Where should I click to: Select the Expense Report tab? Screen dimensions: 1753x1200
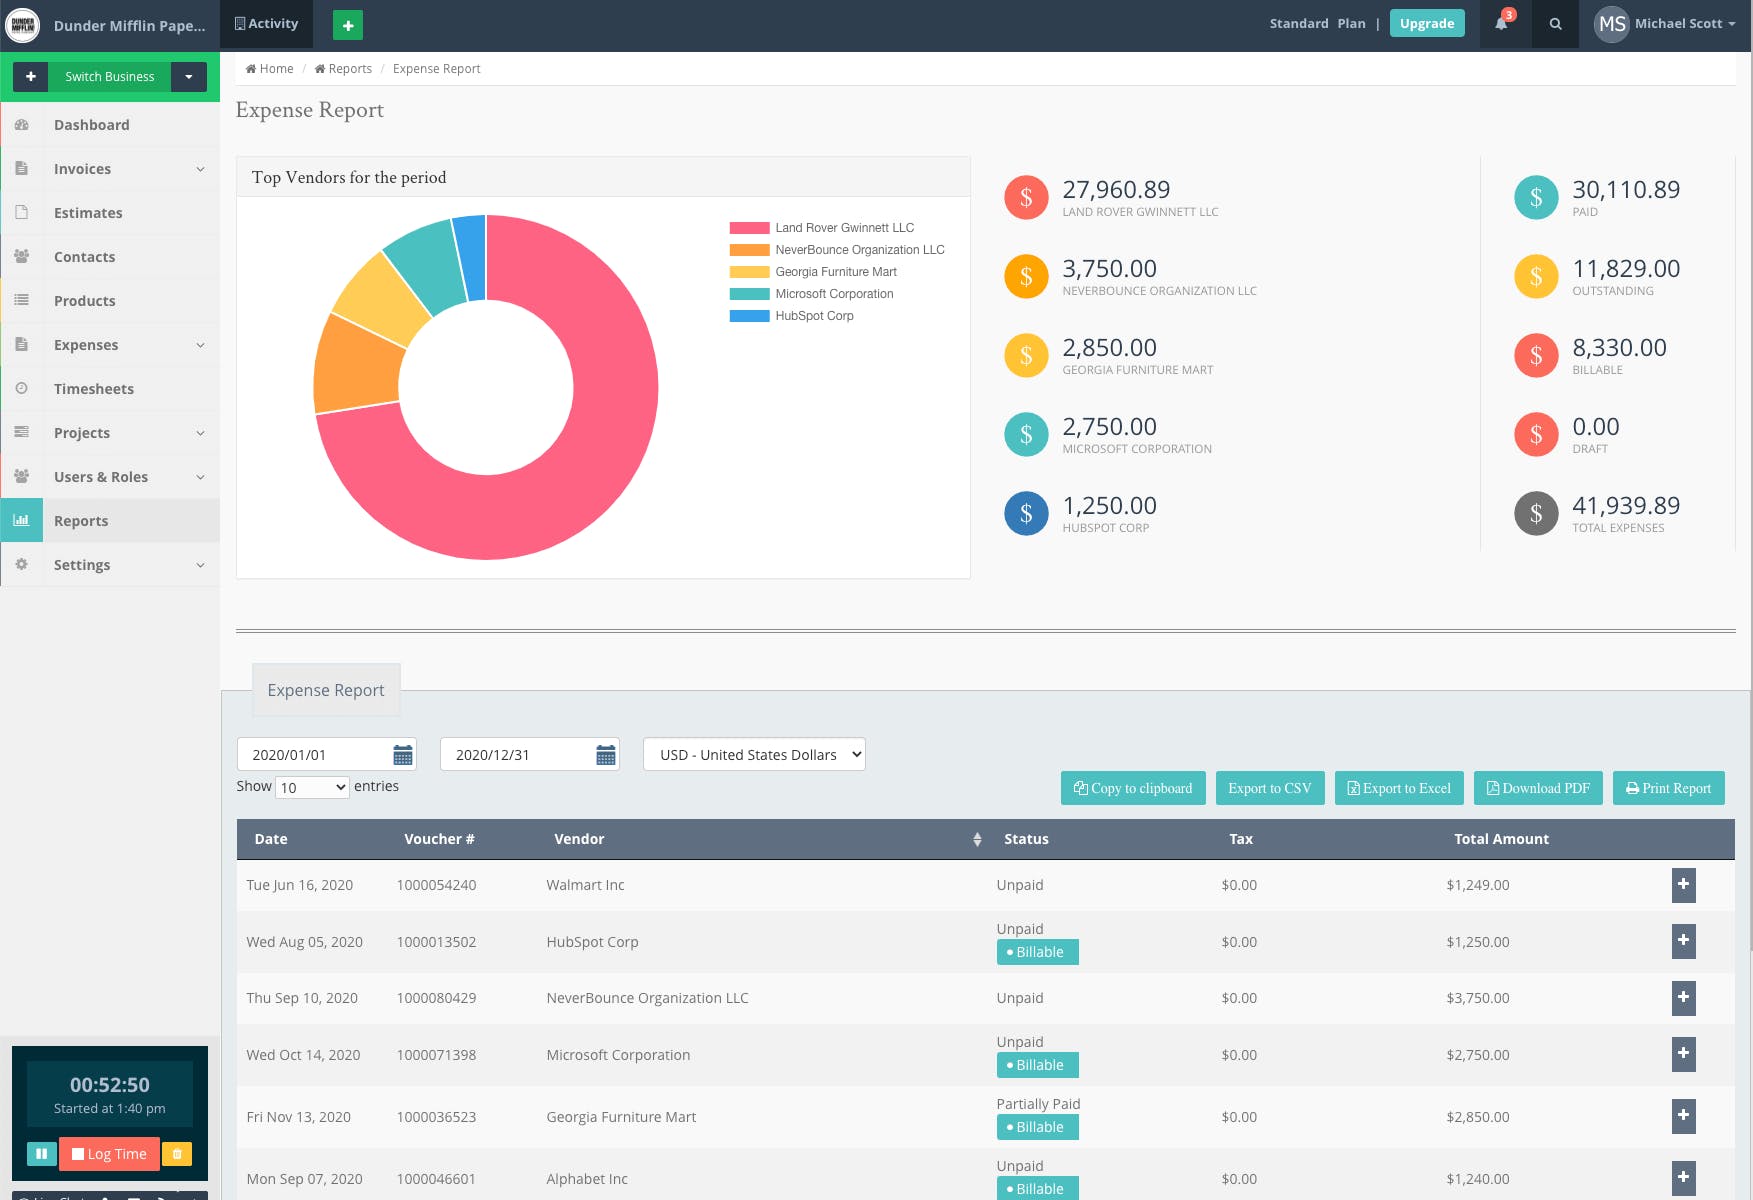326,690
